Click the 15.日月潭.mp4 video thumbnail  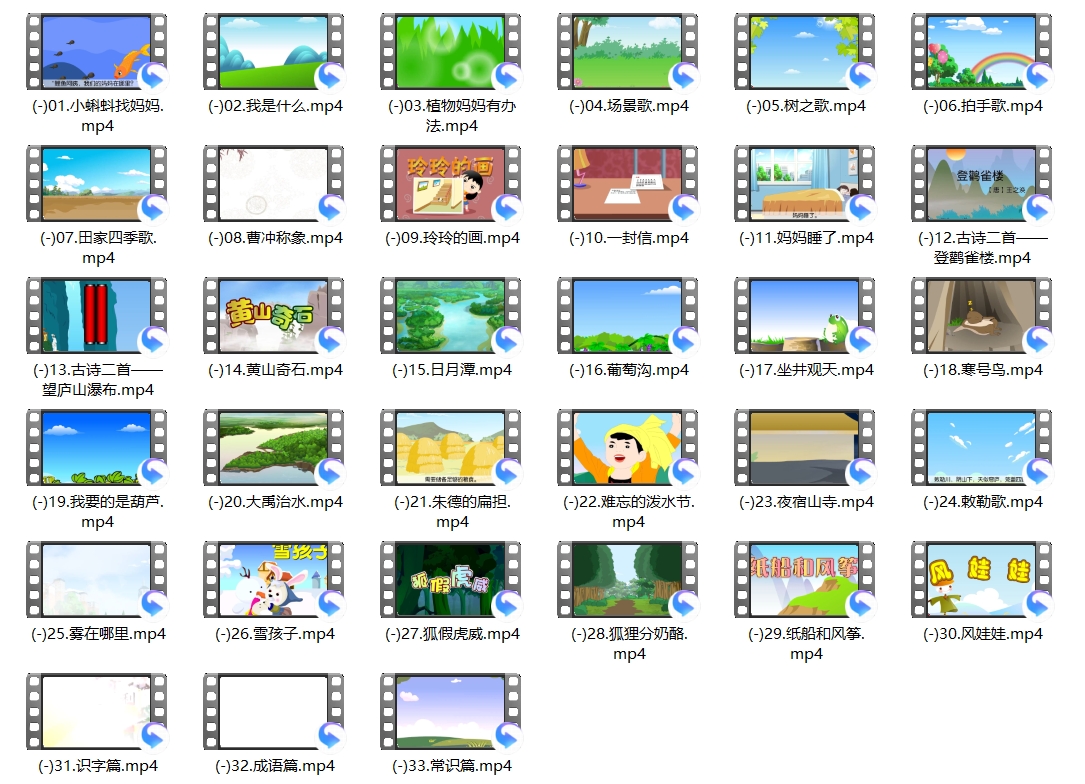[x=451, y=316]
